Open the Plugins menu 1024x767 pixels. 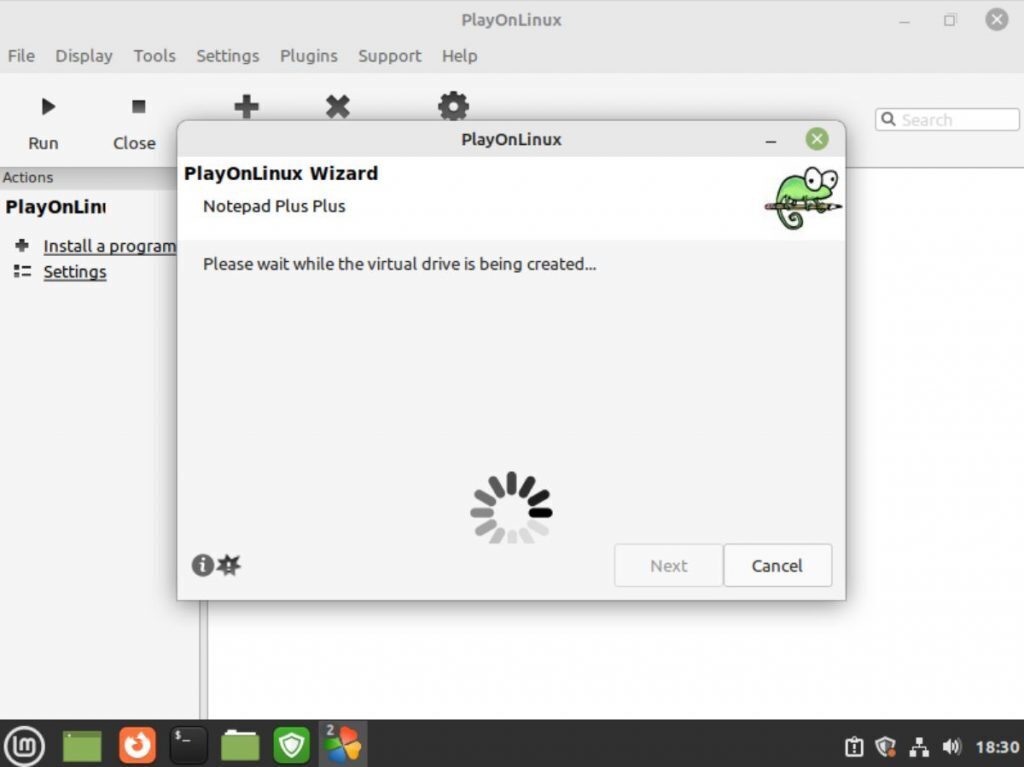tap(308, 56)
